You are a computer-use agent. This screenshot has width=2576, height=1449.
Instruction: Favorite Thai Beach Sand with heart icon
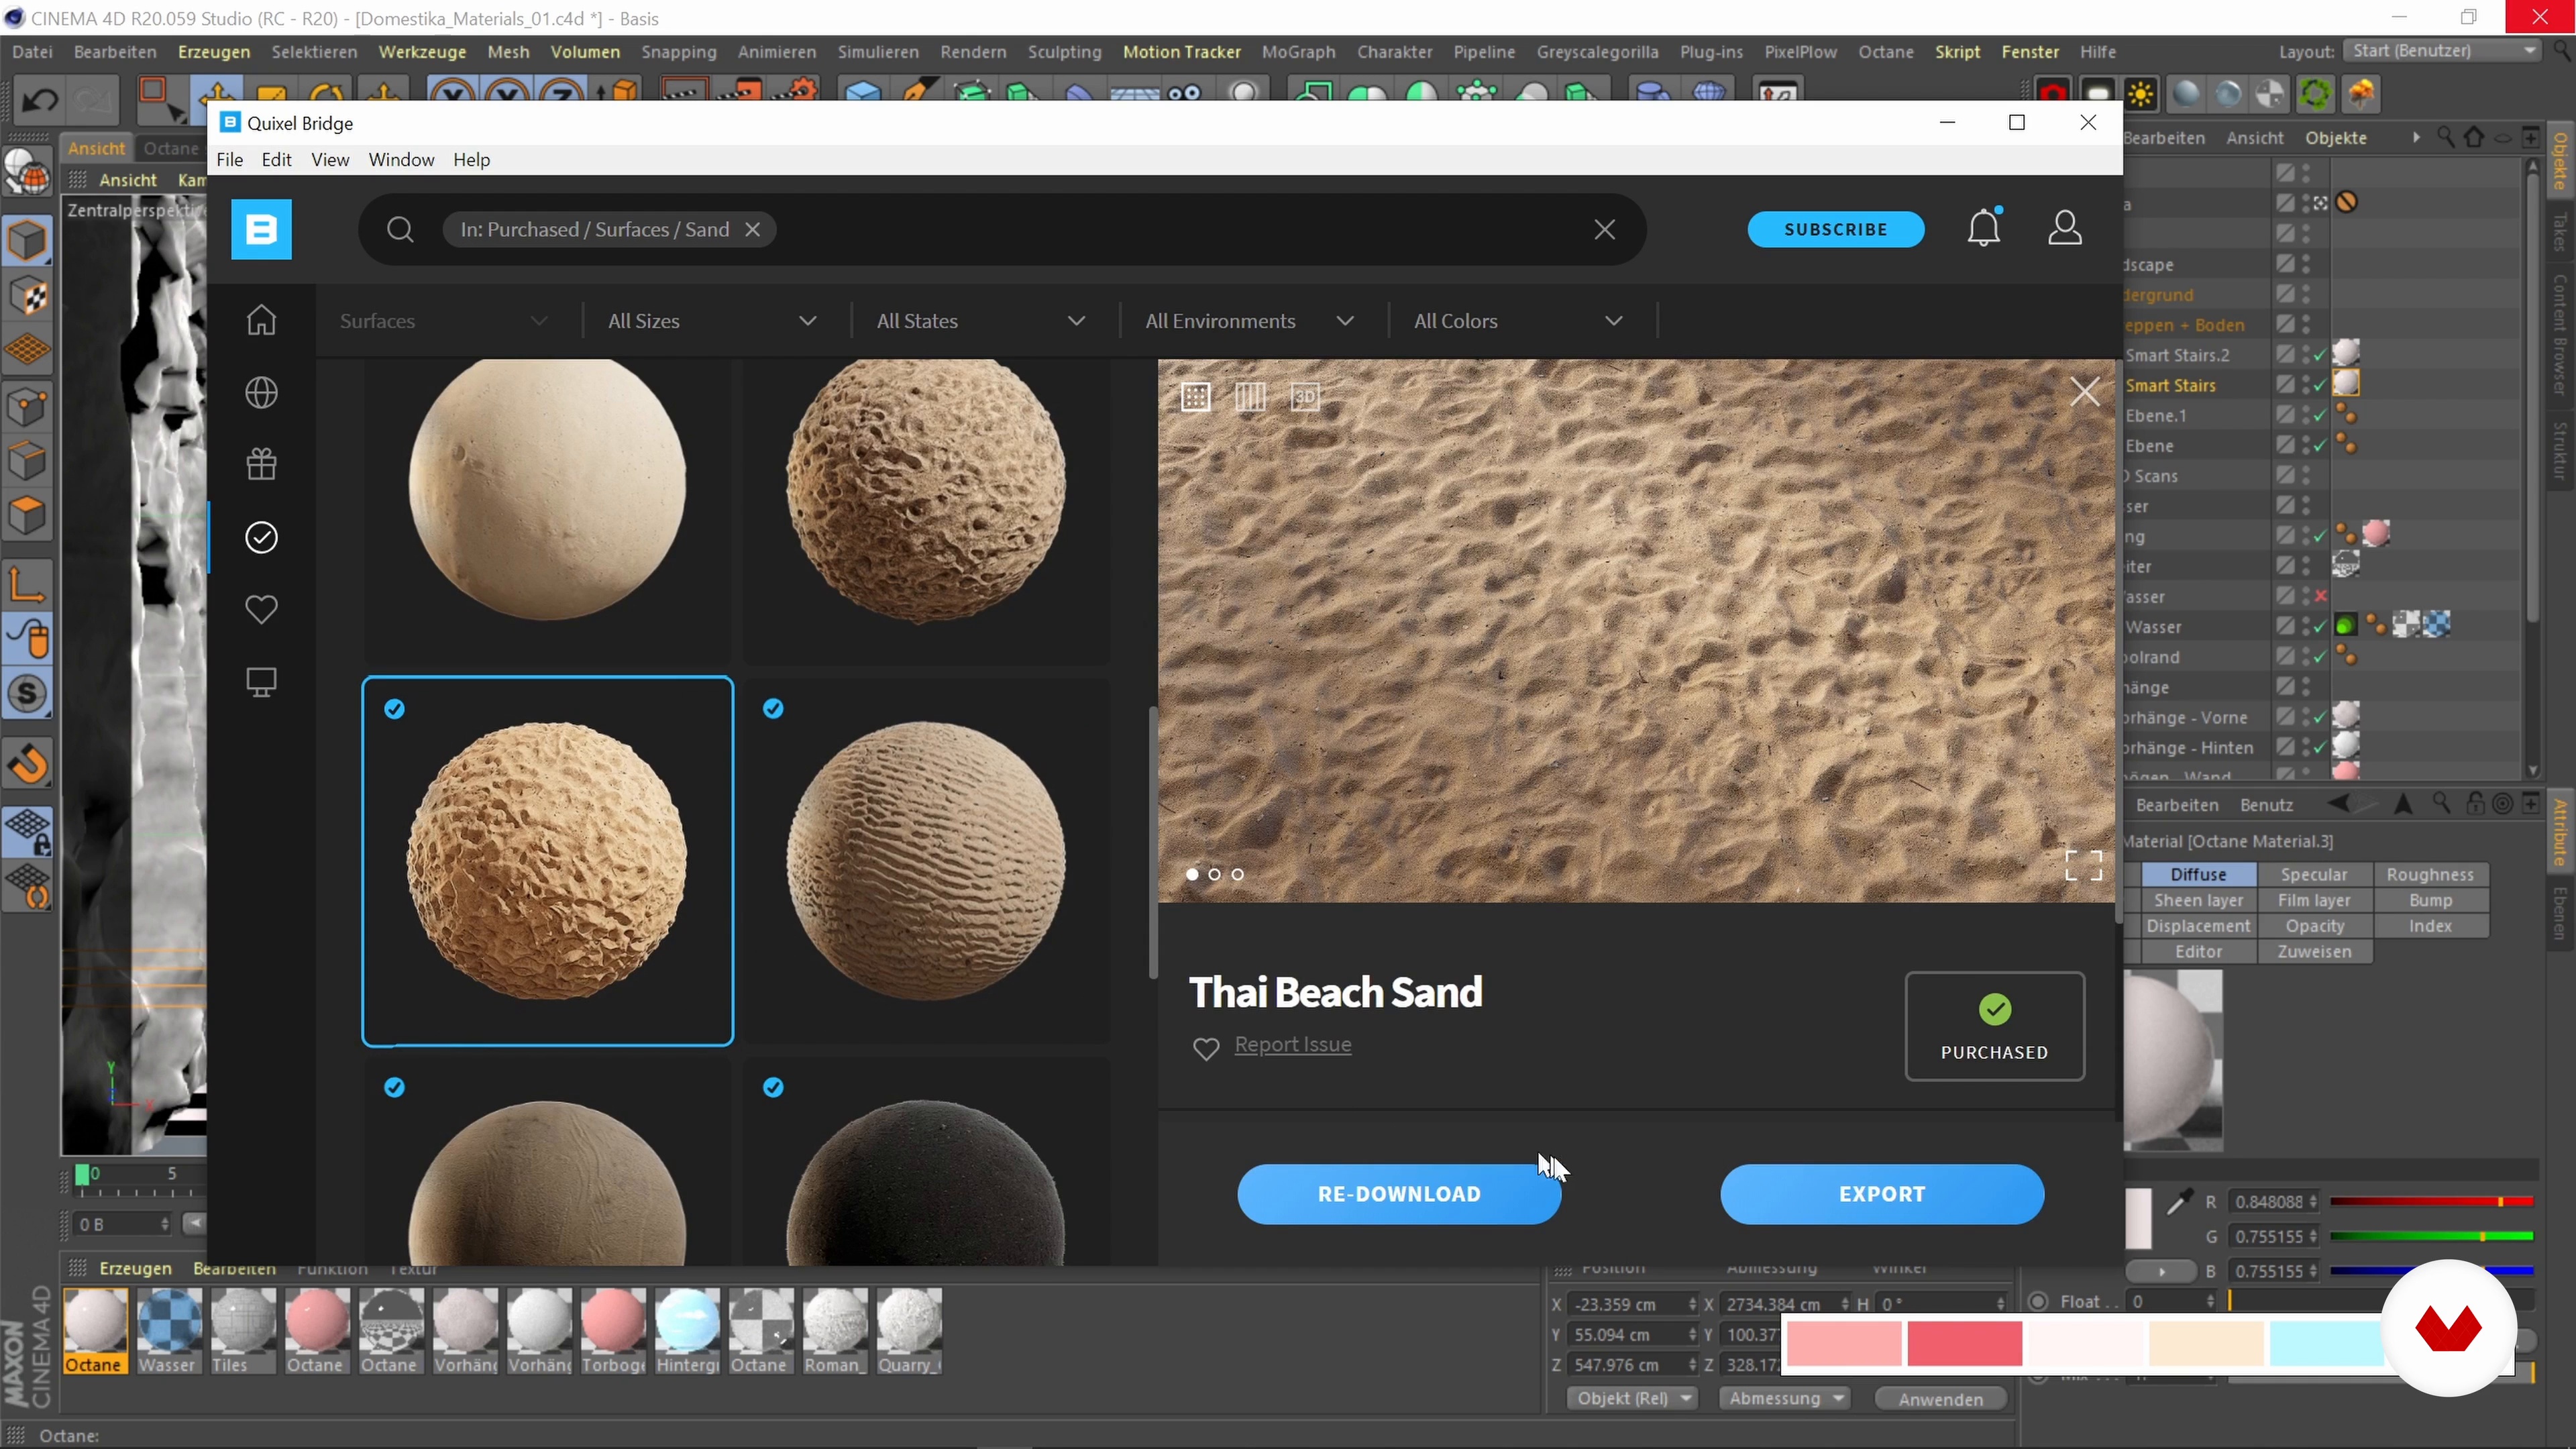1206,1048
